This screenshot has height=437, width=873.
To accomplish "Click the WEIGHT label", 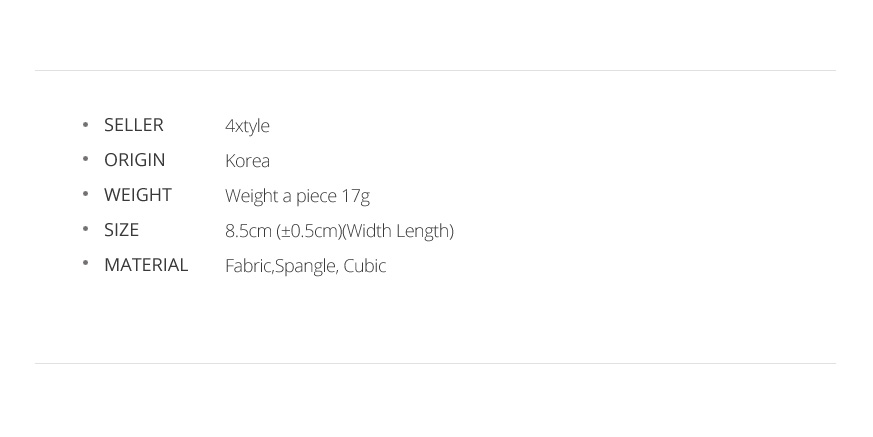I will tap(138, 195).
